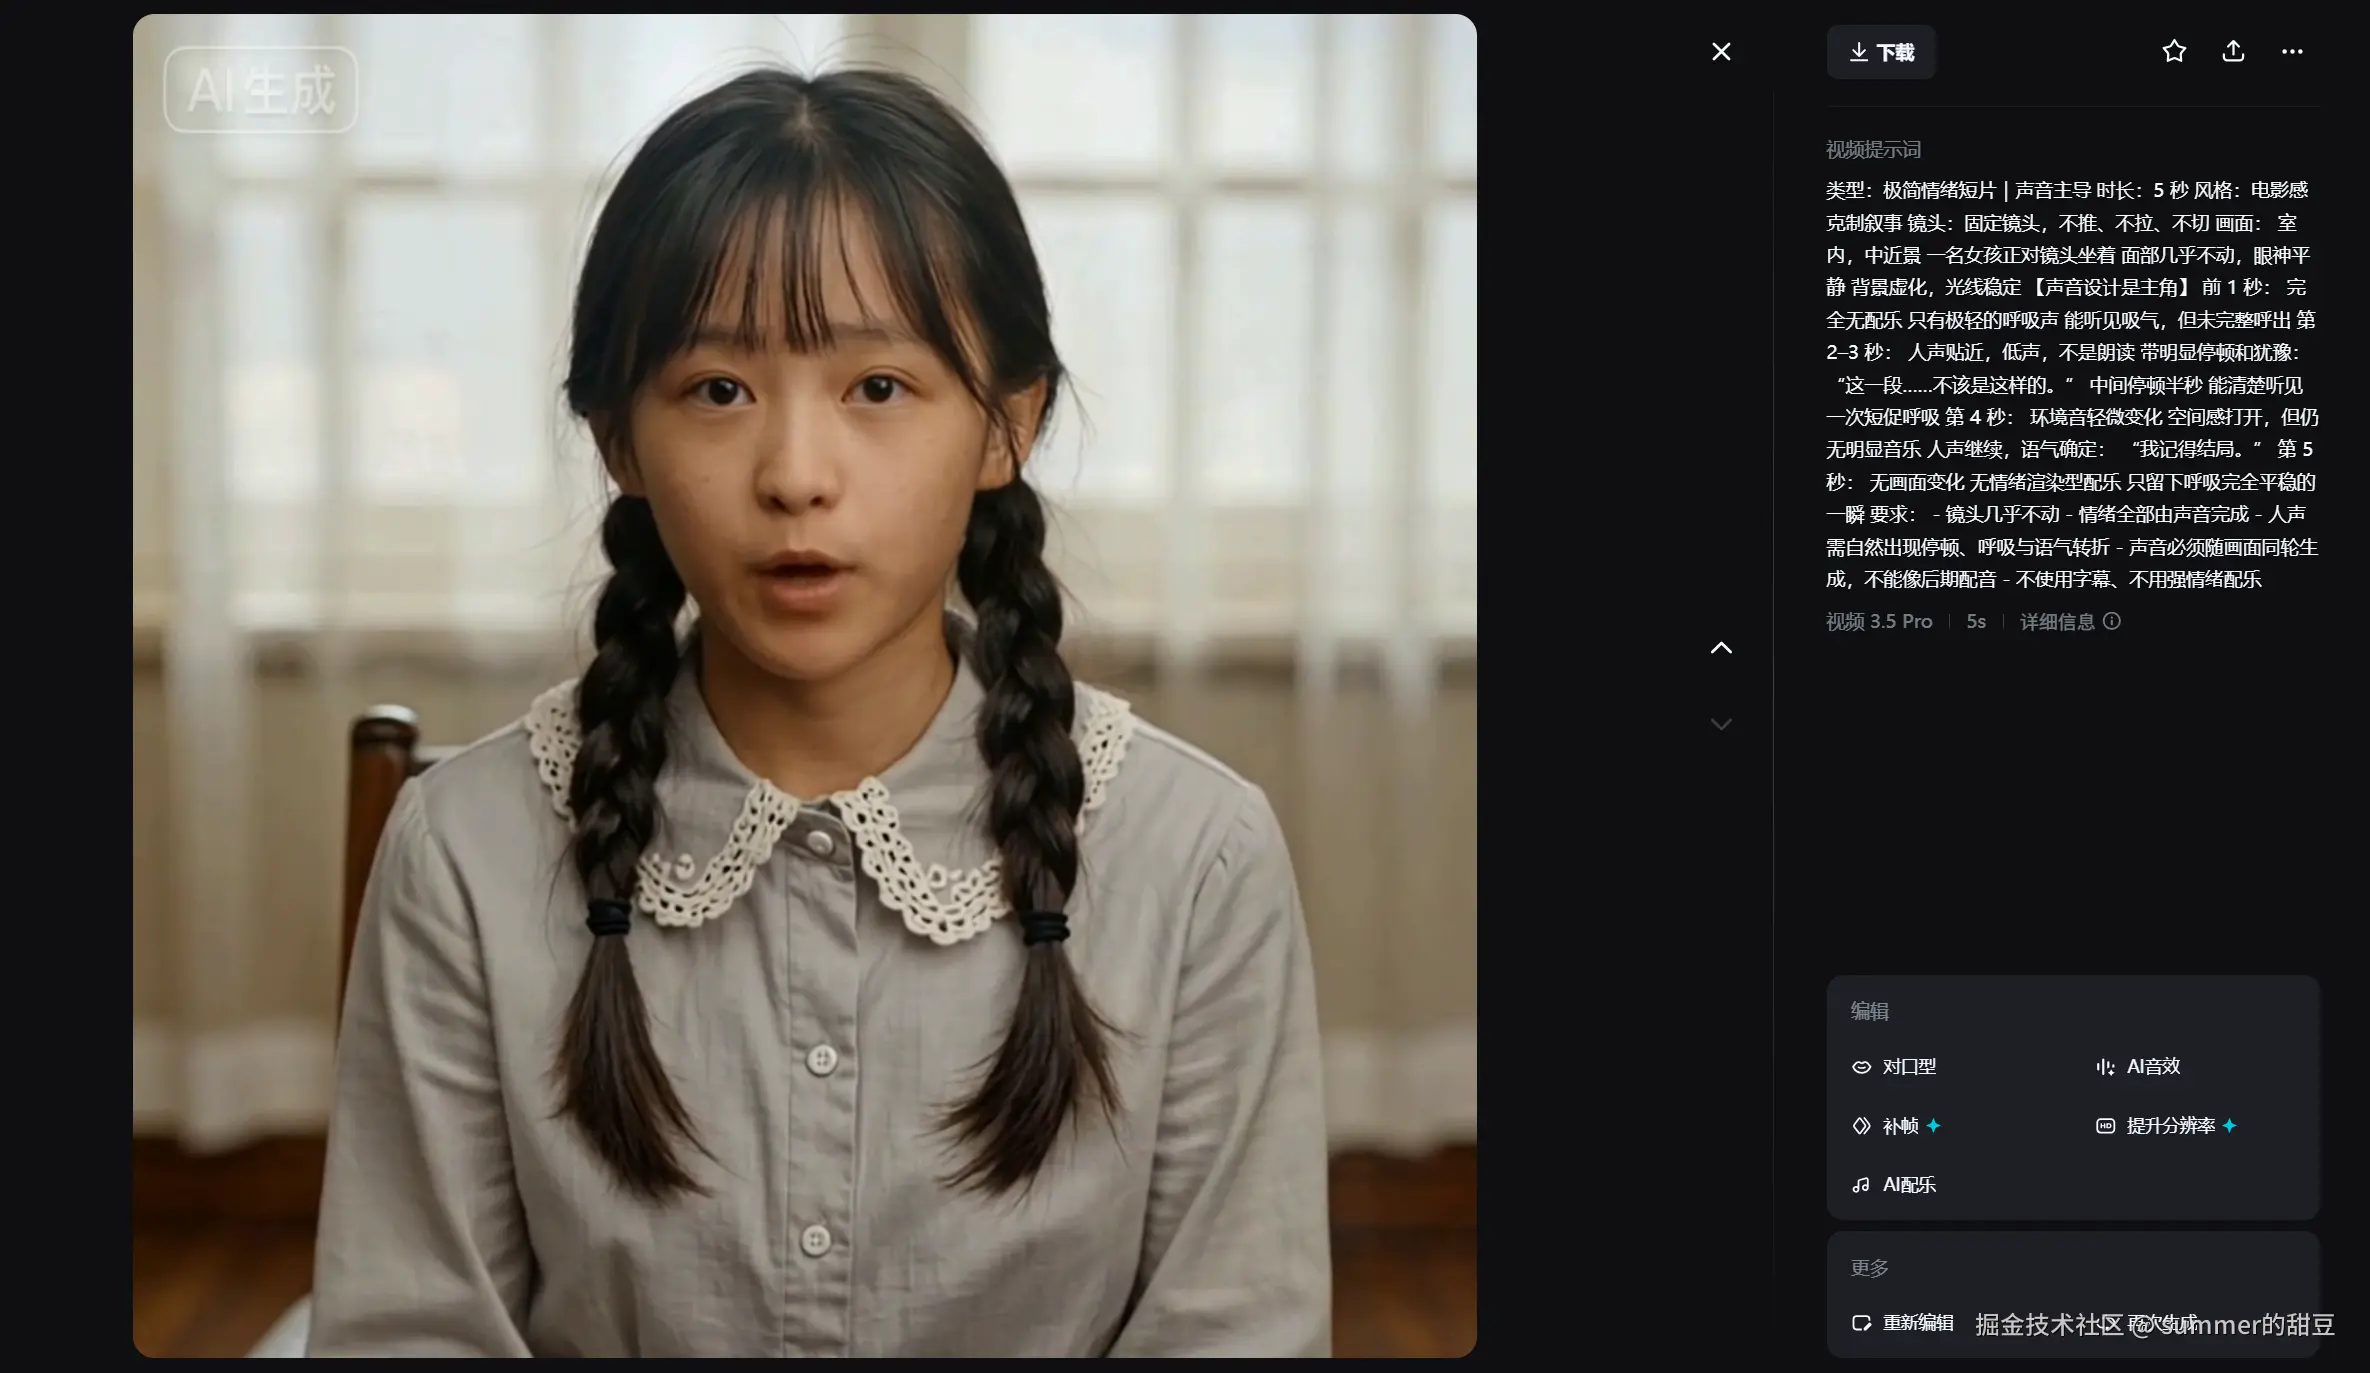Go to next video with down chevron
The width and height of the screenshot is (2370, 1373).
coord(1721,724)
